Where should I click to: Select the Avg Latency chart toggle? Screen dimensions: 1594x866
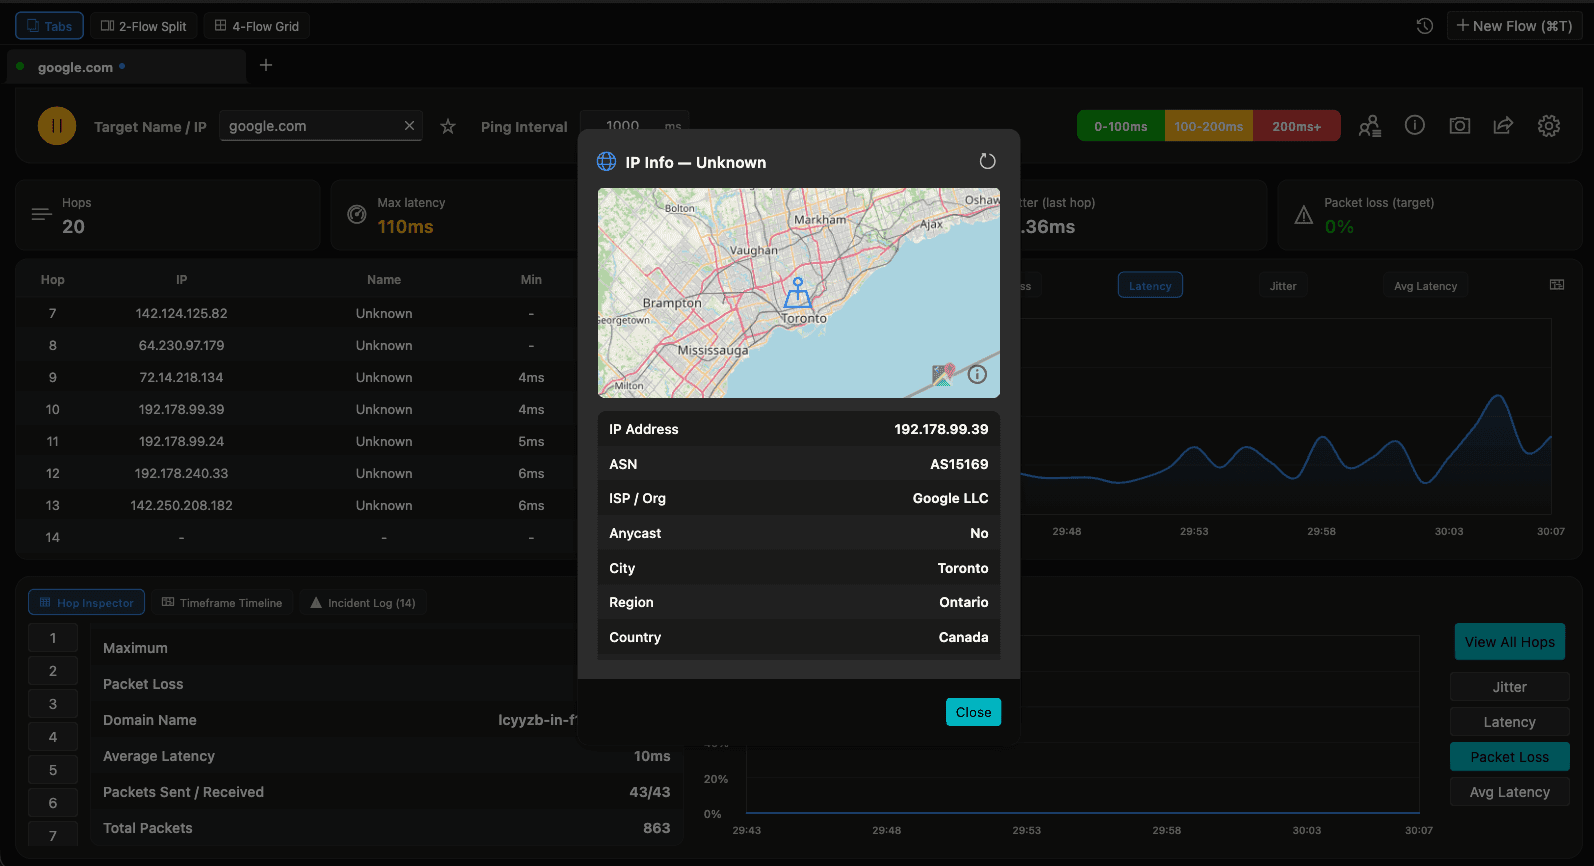(x=1425, y=286)
